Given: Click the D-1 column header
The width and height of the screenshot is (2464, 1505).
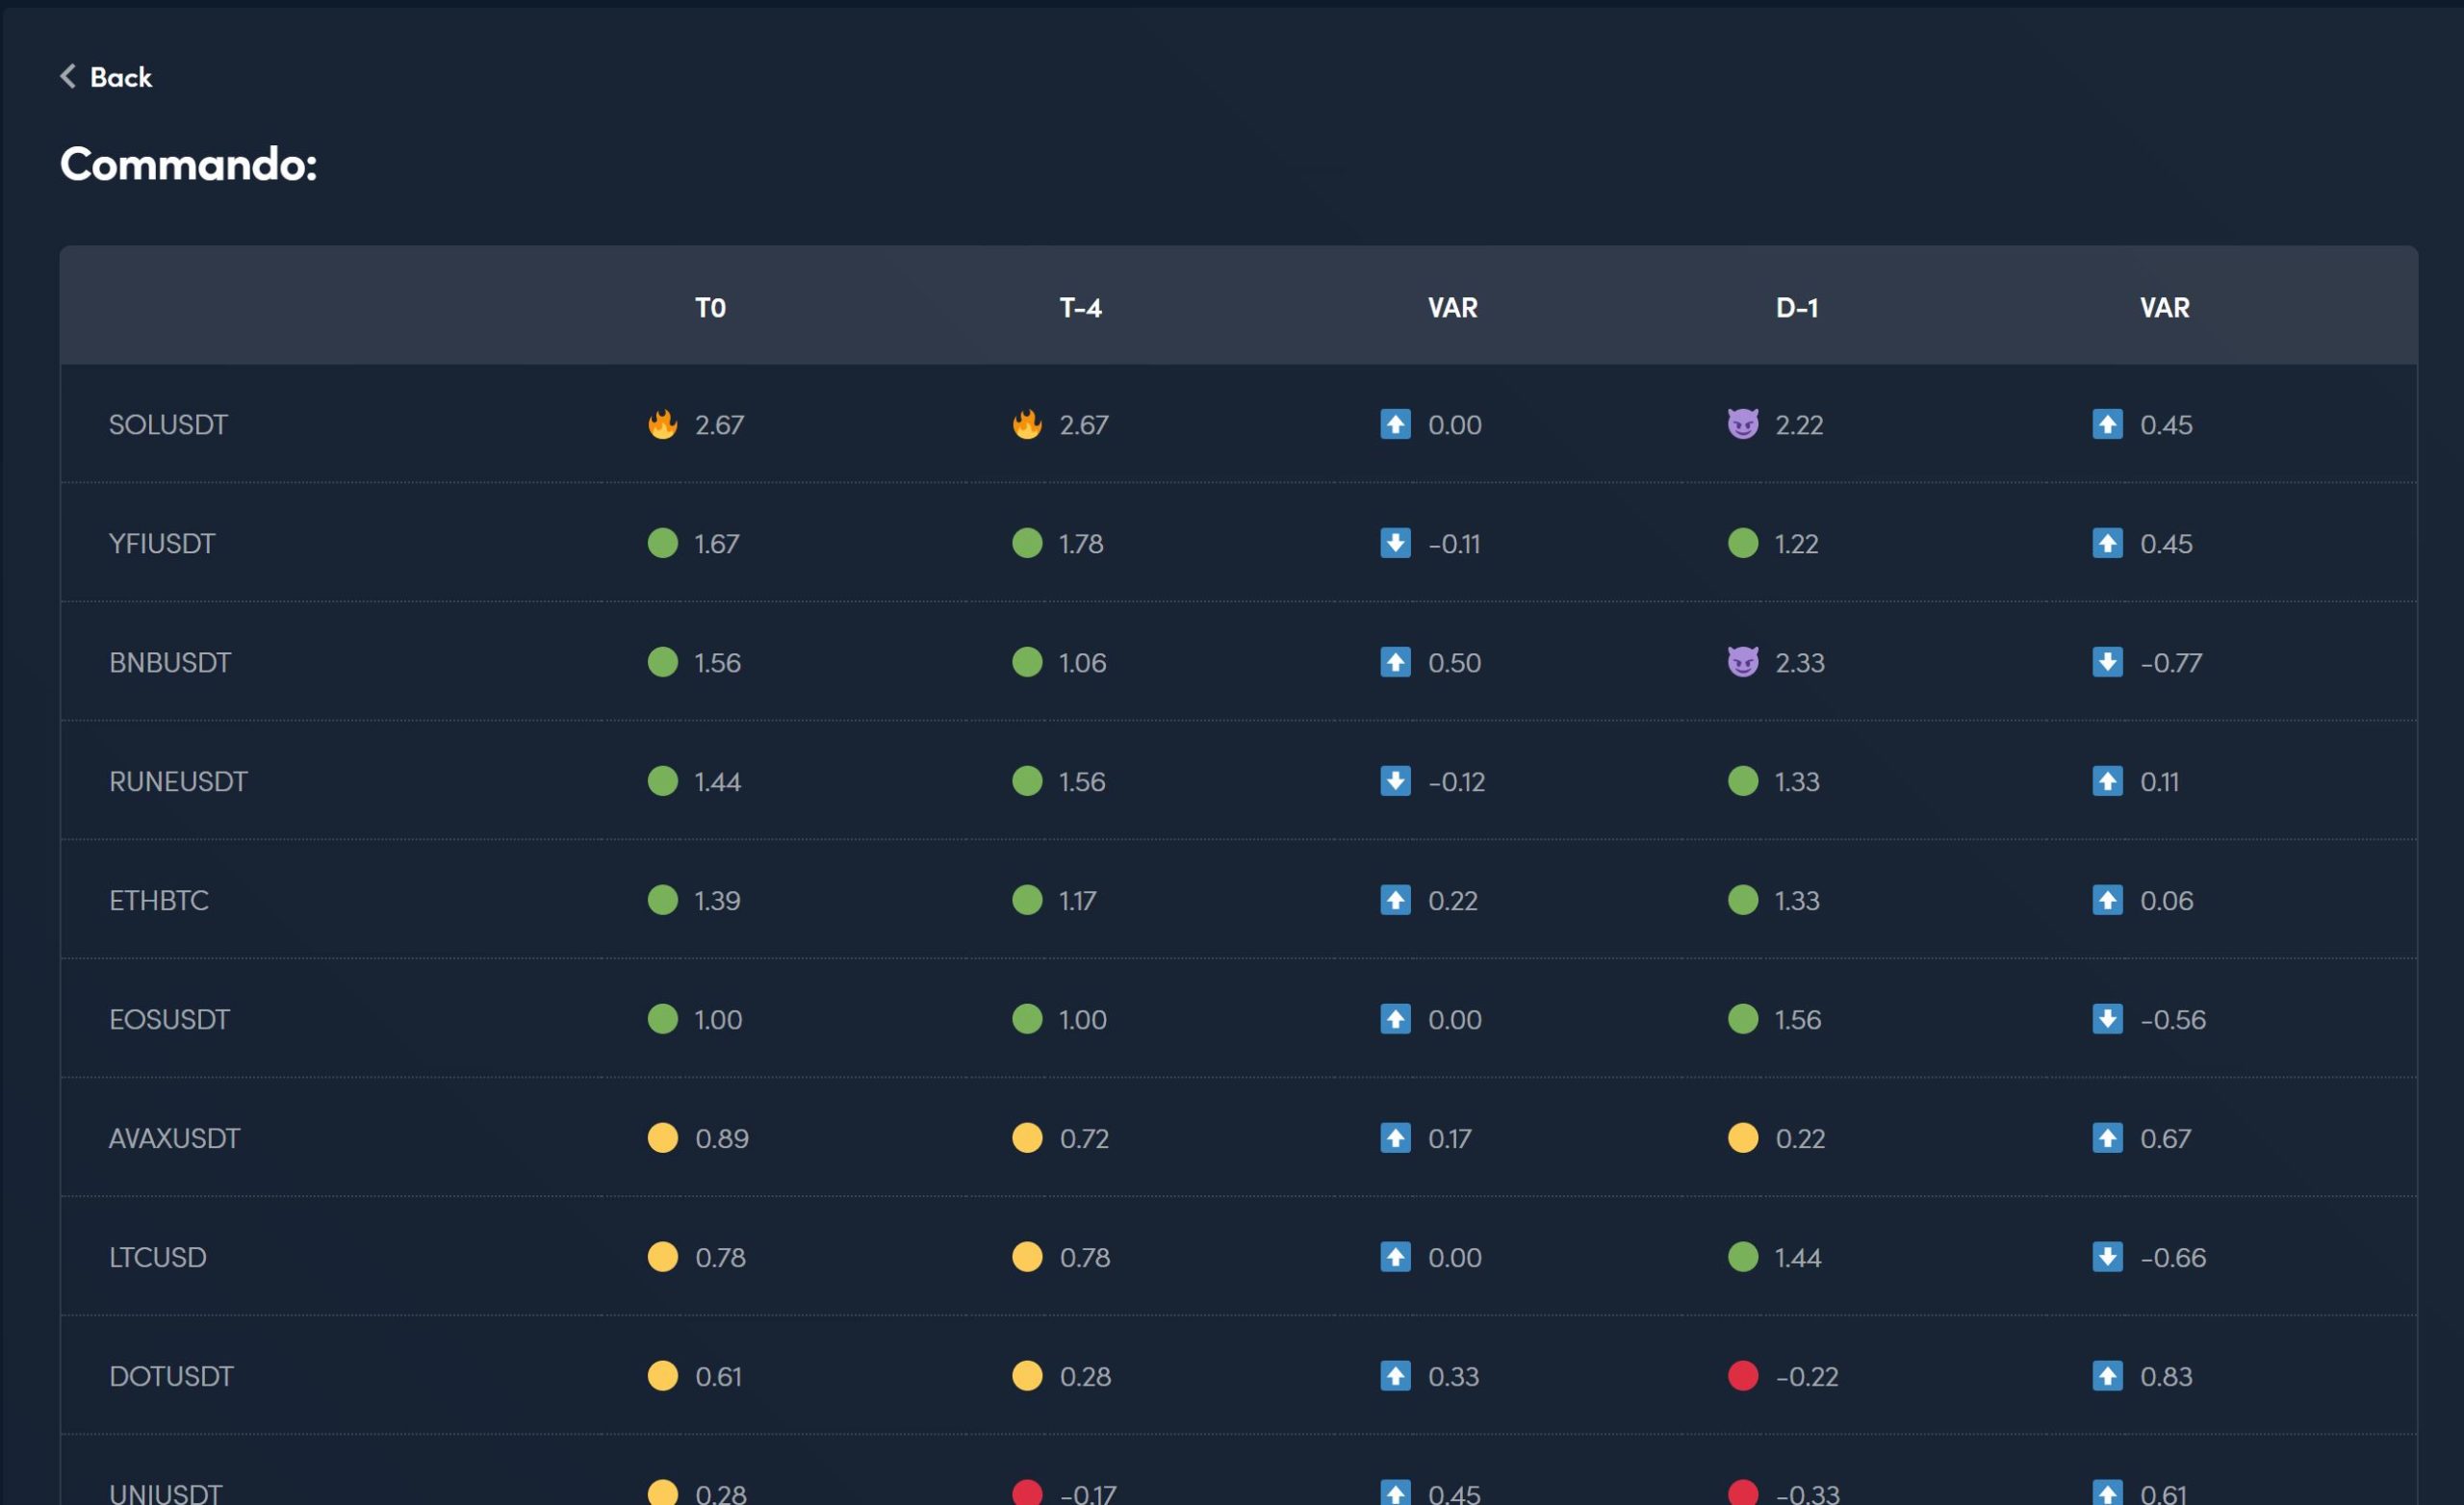Looking at the screenshot, I should click(x=1796, y=307).
